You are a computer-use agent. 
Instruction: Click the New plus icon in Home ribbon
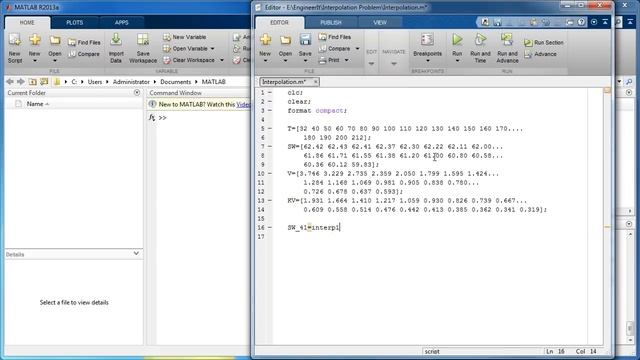[35, 40]
